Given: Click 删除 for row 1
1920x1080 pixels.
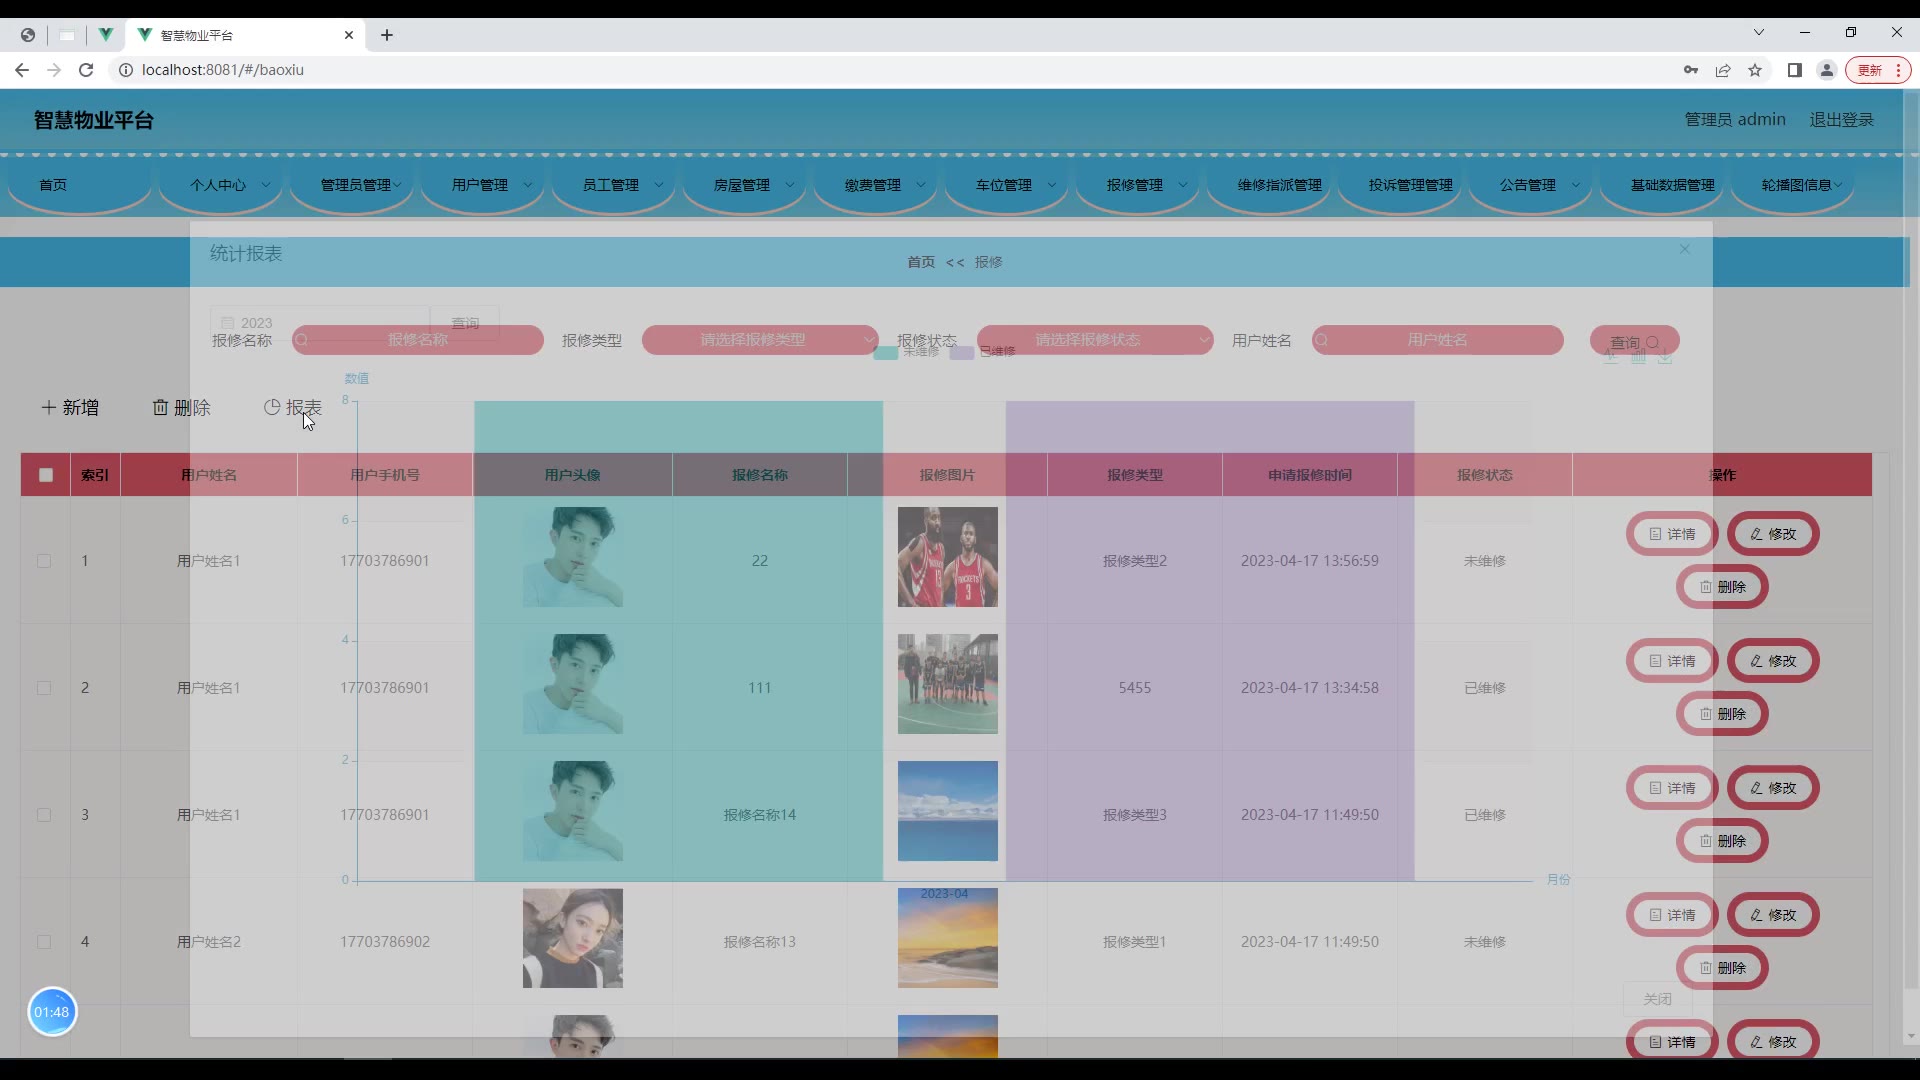Looking at the screenshot, I should (x=1722, y=587).
